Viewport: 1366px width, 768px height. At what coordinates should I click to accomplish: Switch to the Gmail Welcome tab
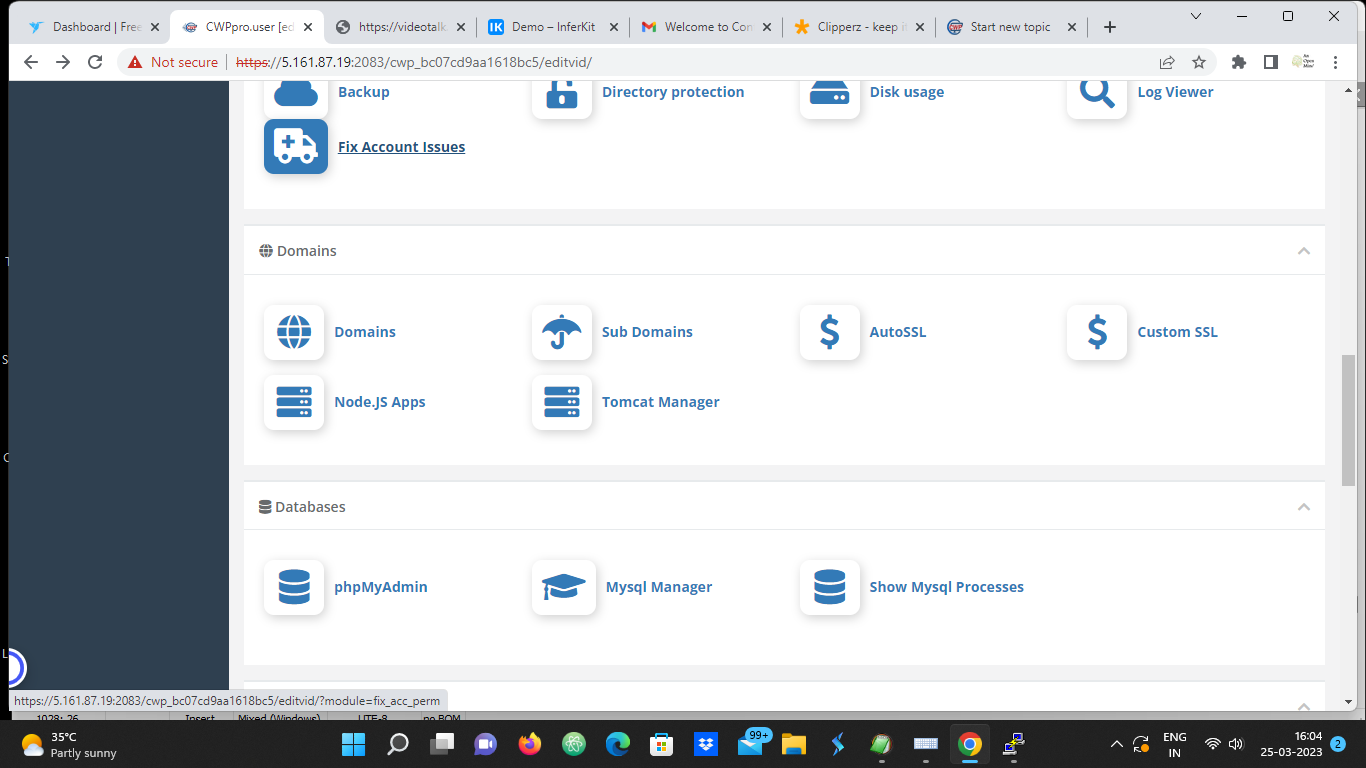(707, 27)
